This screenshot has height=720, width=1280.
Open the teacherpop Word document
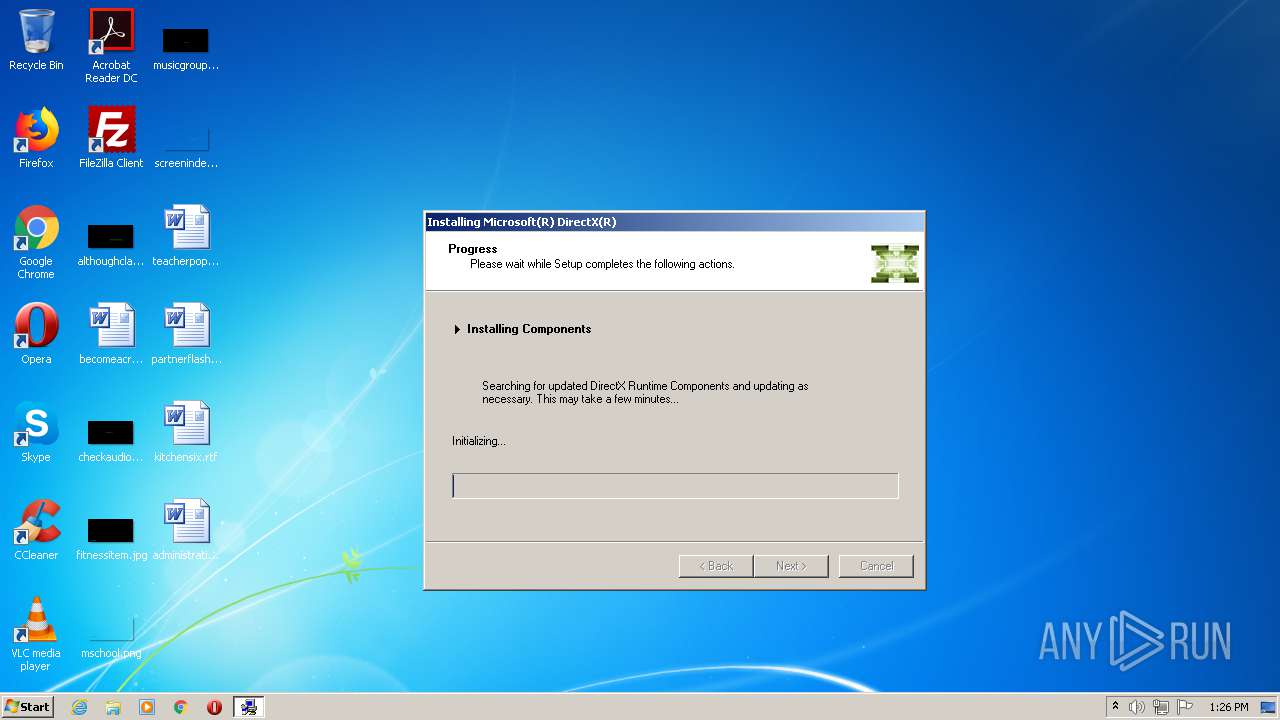click(x=186, y=236)
